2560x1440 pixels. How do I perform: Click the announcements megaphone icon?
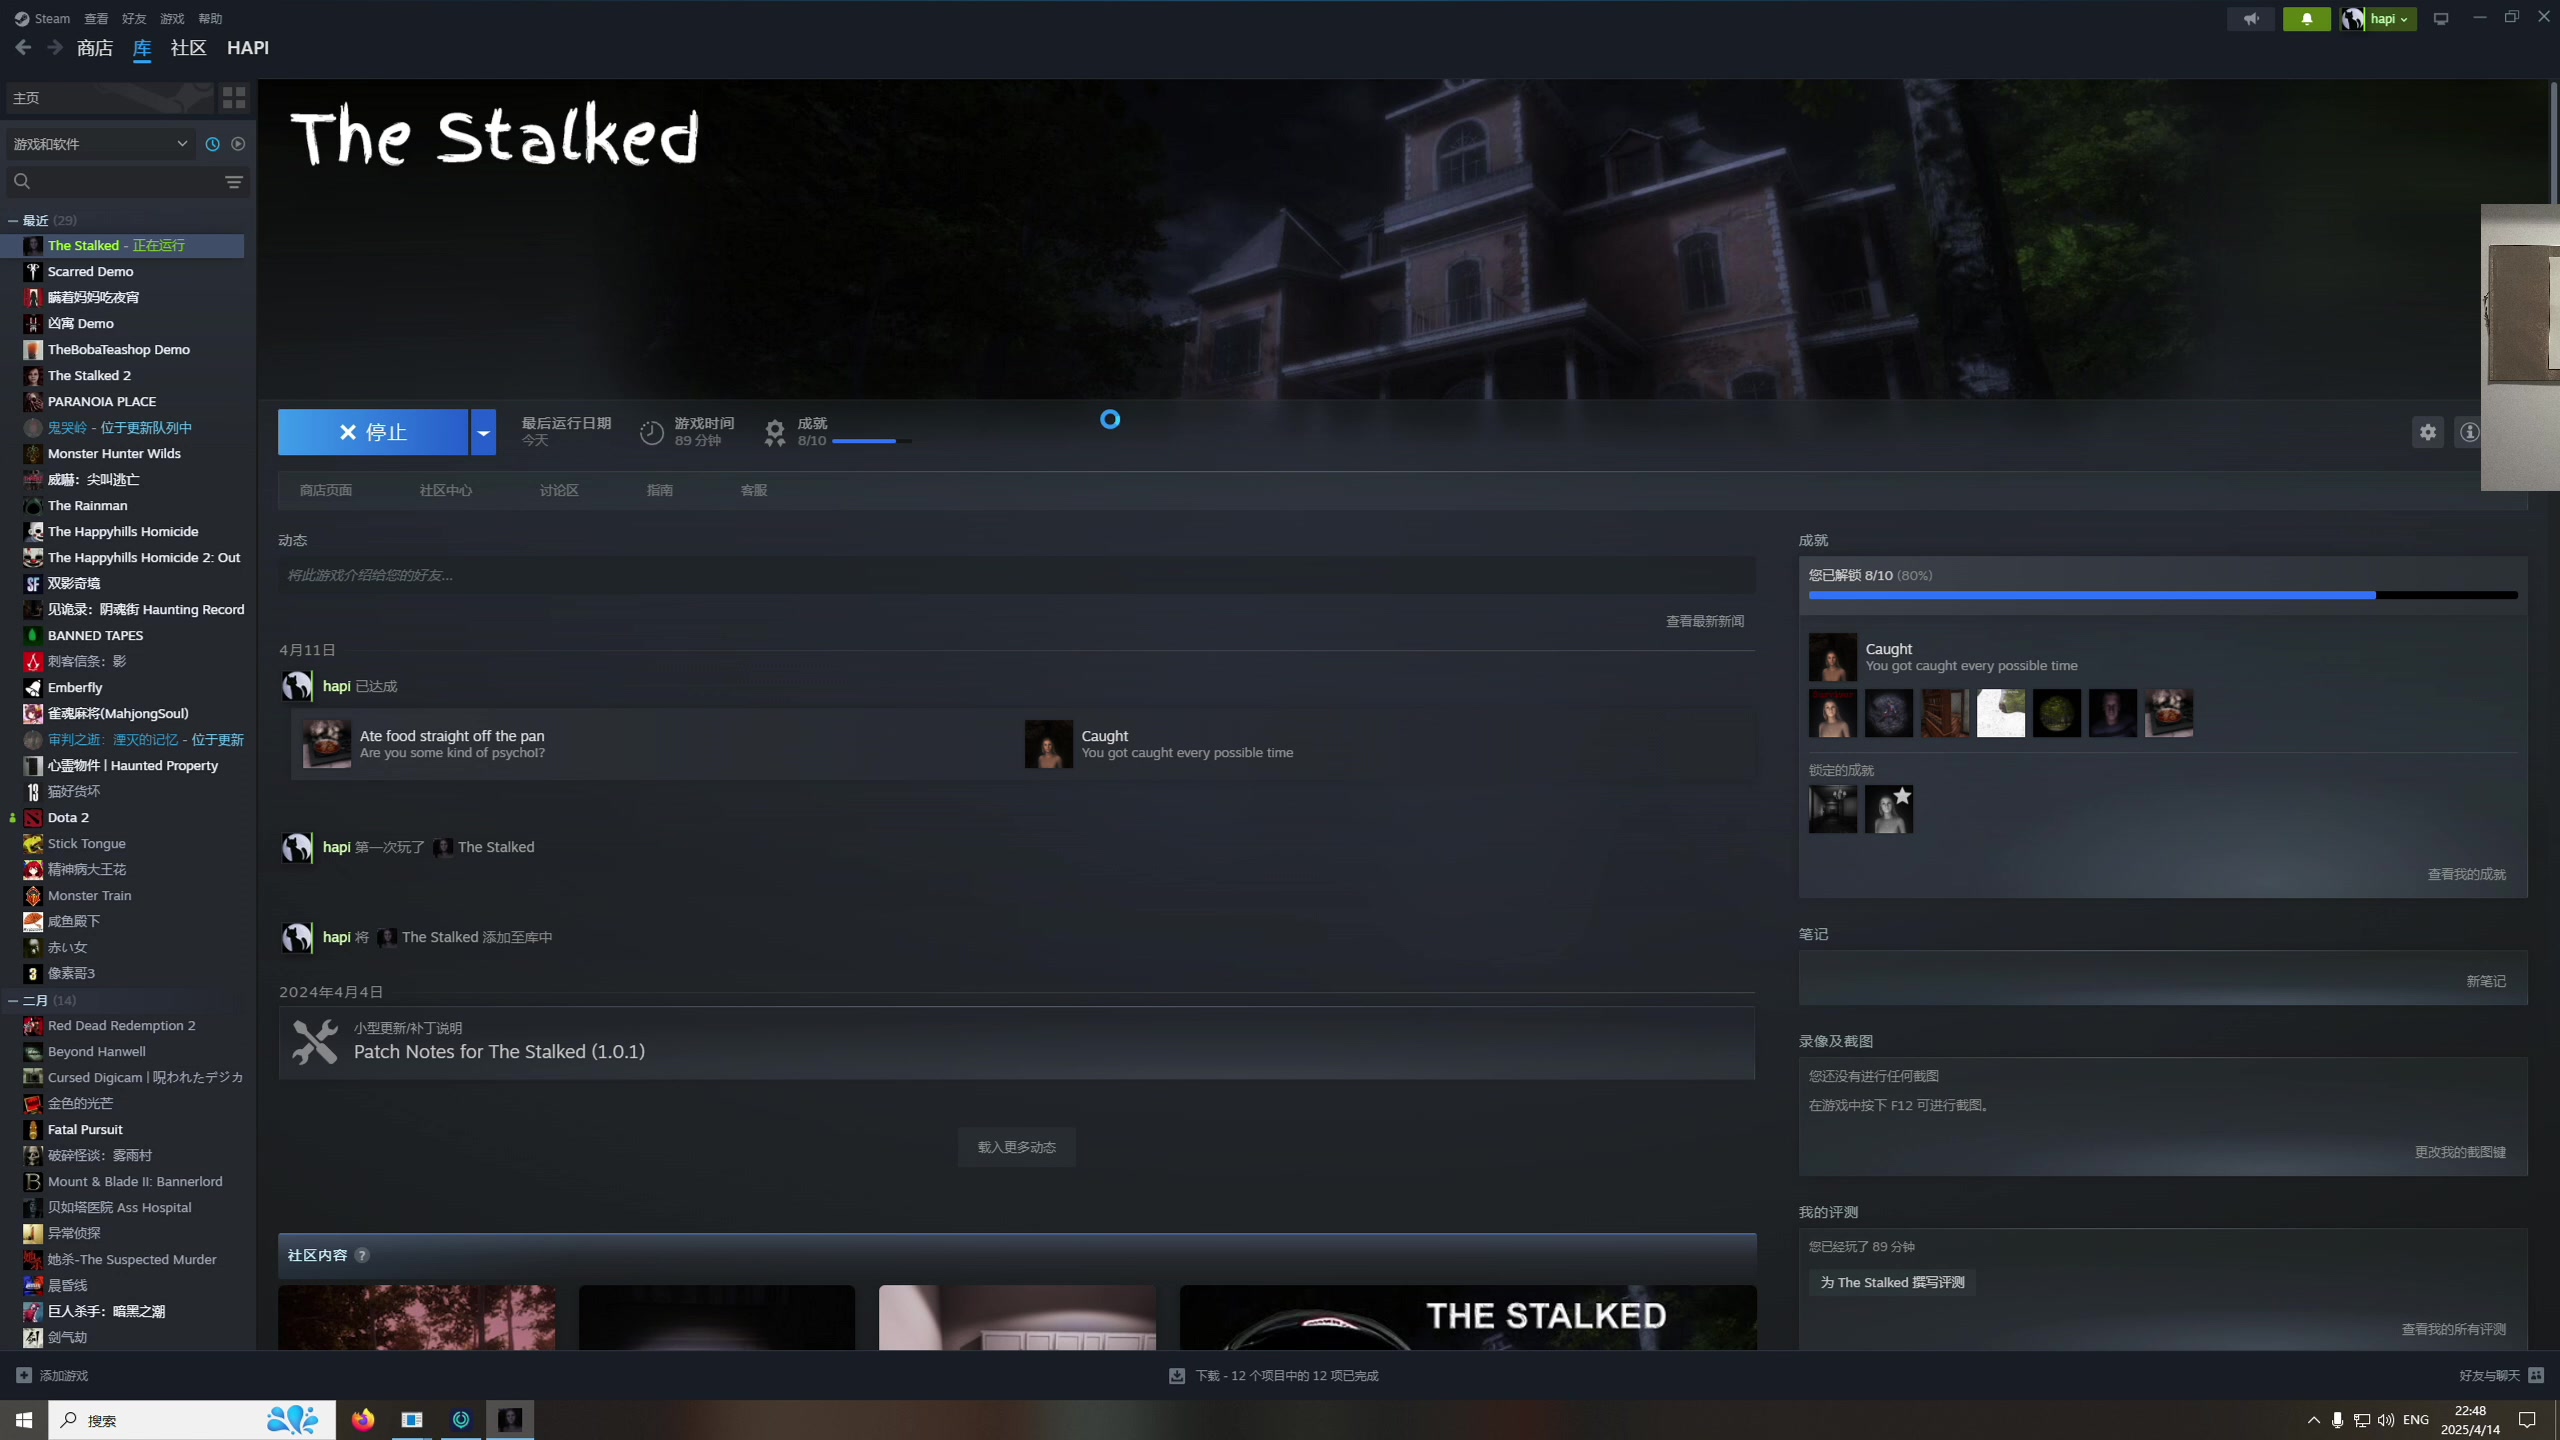[x=2251, y=19]
